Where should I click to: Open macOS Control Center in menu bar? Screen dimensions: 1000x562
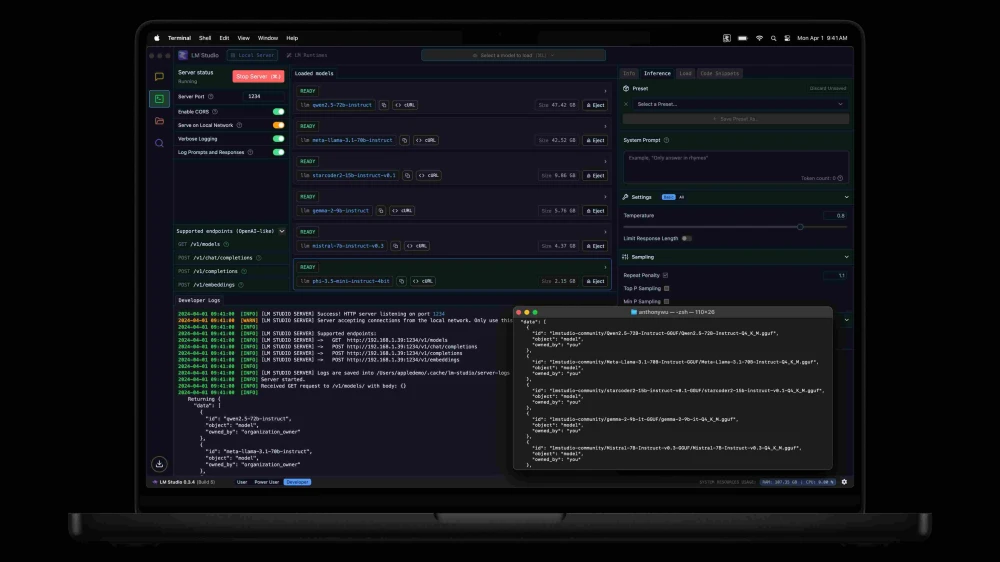coord(788,38)
